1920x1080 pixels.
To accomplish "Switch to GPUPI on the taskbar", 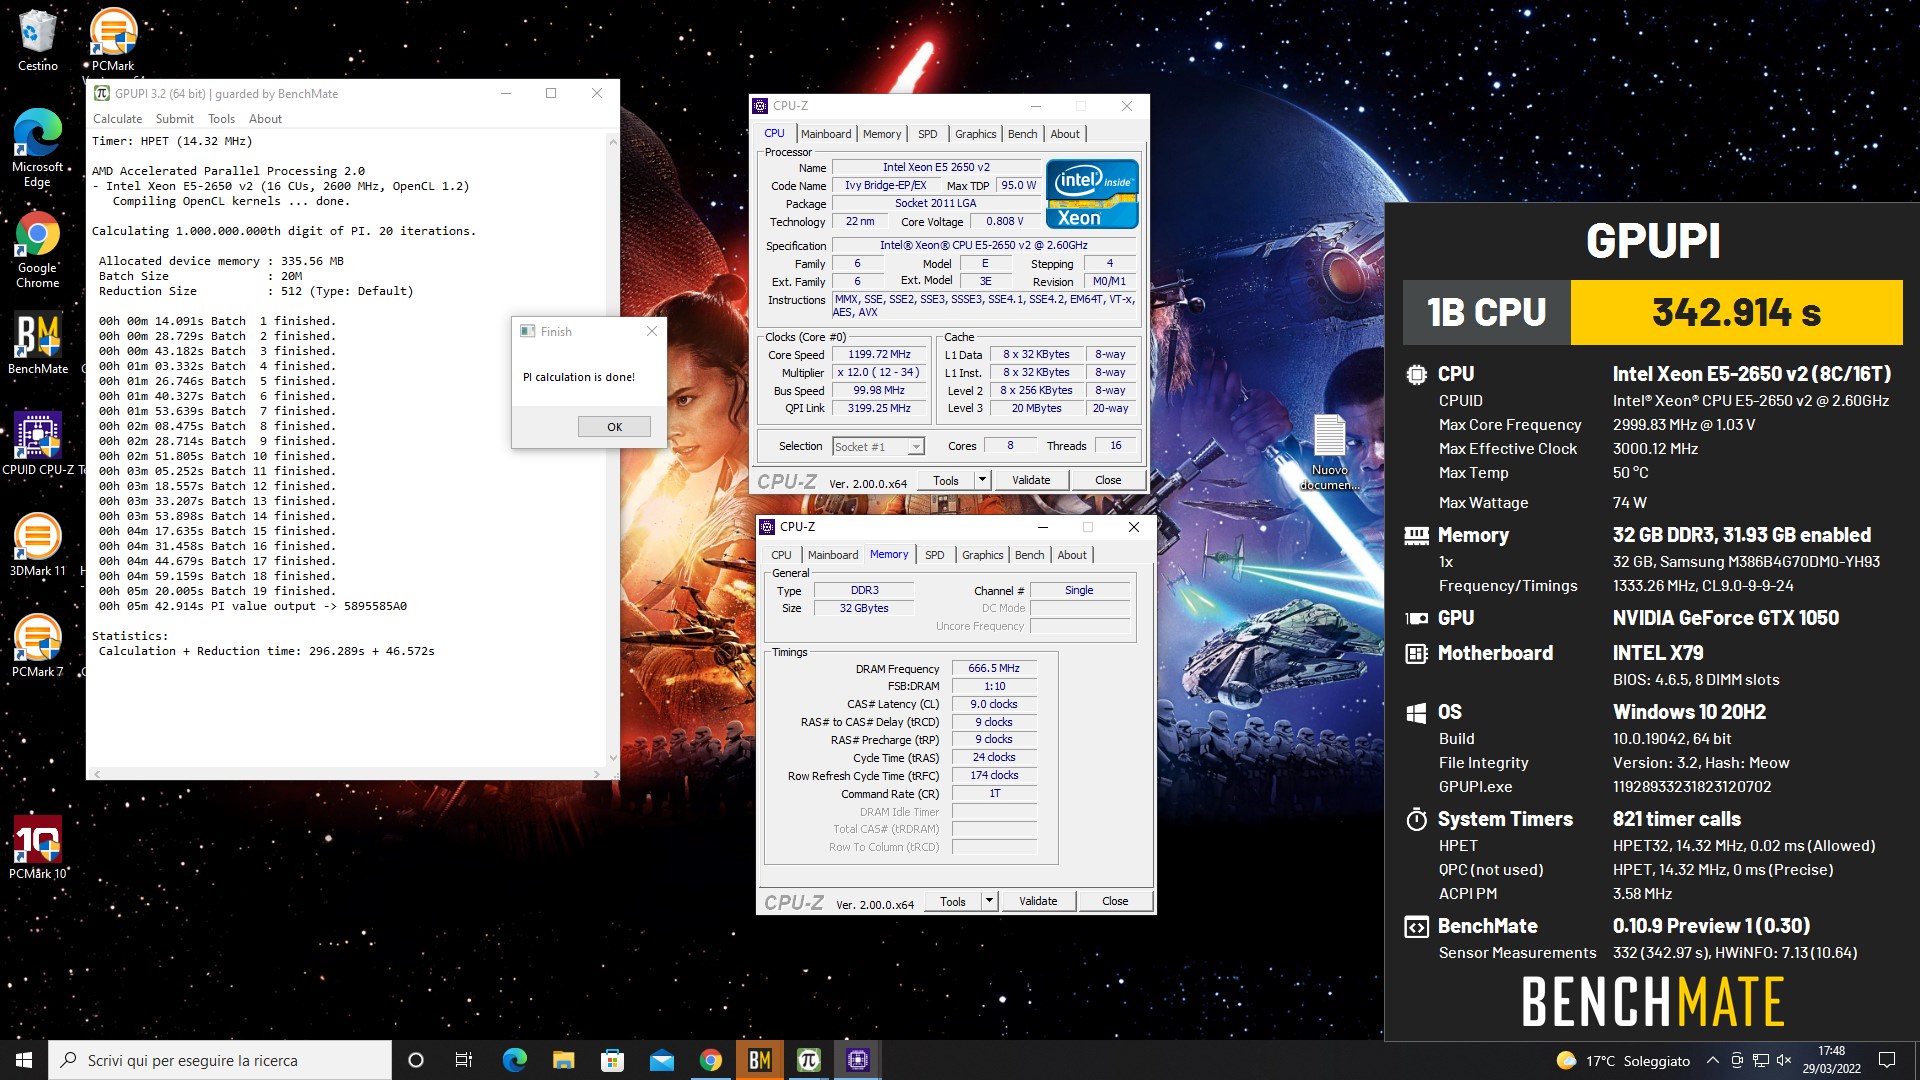I will [x=809, y=1060].
